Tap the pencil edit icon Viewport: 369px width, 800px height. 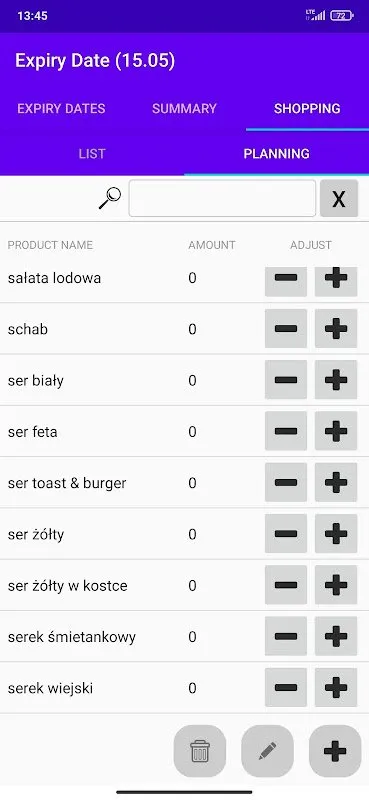coord(267,751)
